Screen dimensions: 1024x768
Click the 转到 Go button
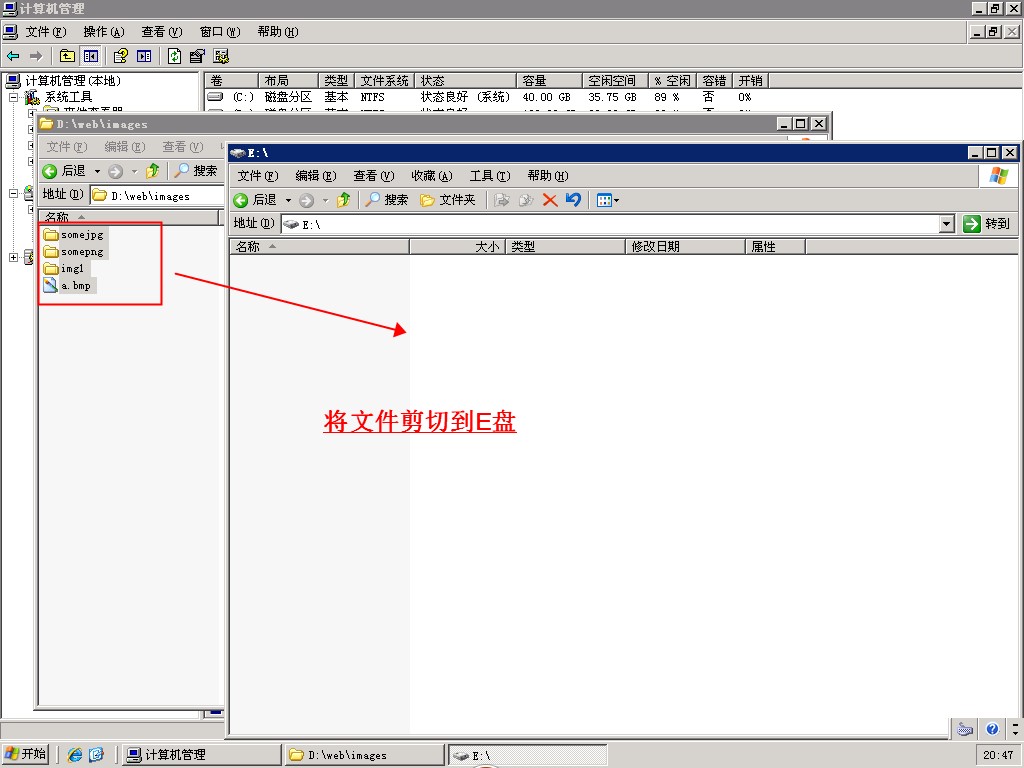(987, 224)
